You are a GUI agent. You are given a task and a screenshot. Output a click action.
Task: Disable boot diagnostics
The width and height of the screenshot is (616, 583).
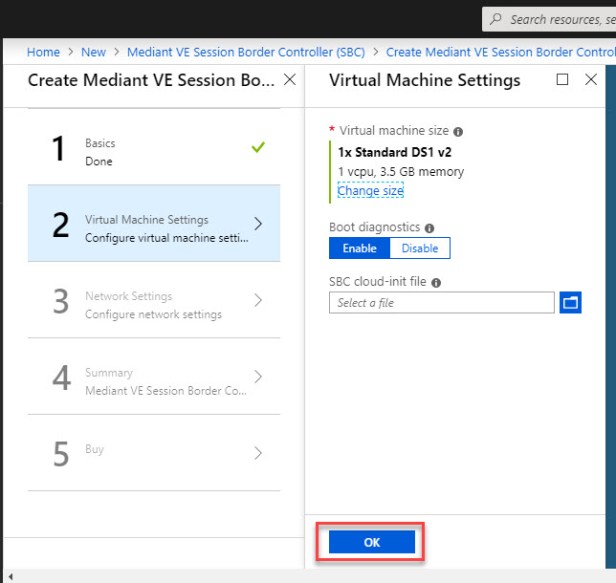420,248
